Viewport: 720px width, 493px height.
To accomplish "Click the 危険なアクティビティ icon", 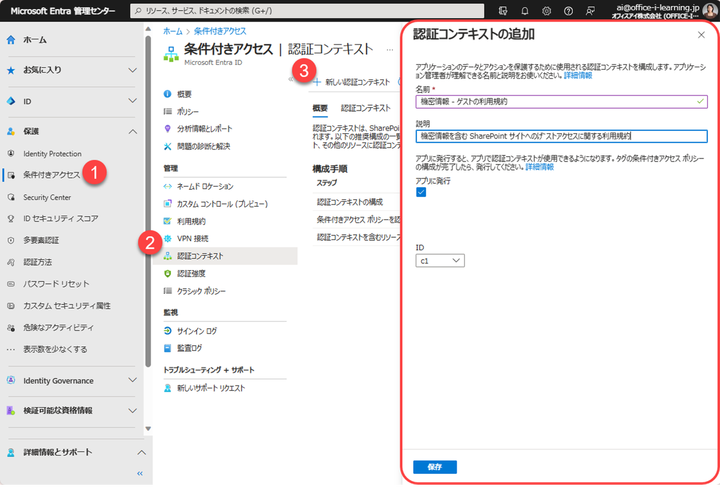I will coord(11,327).
